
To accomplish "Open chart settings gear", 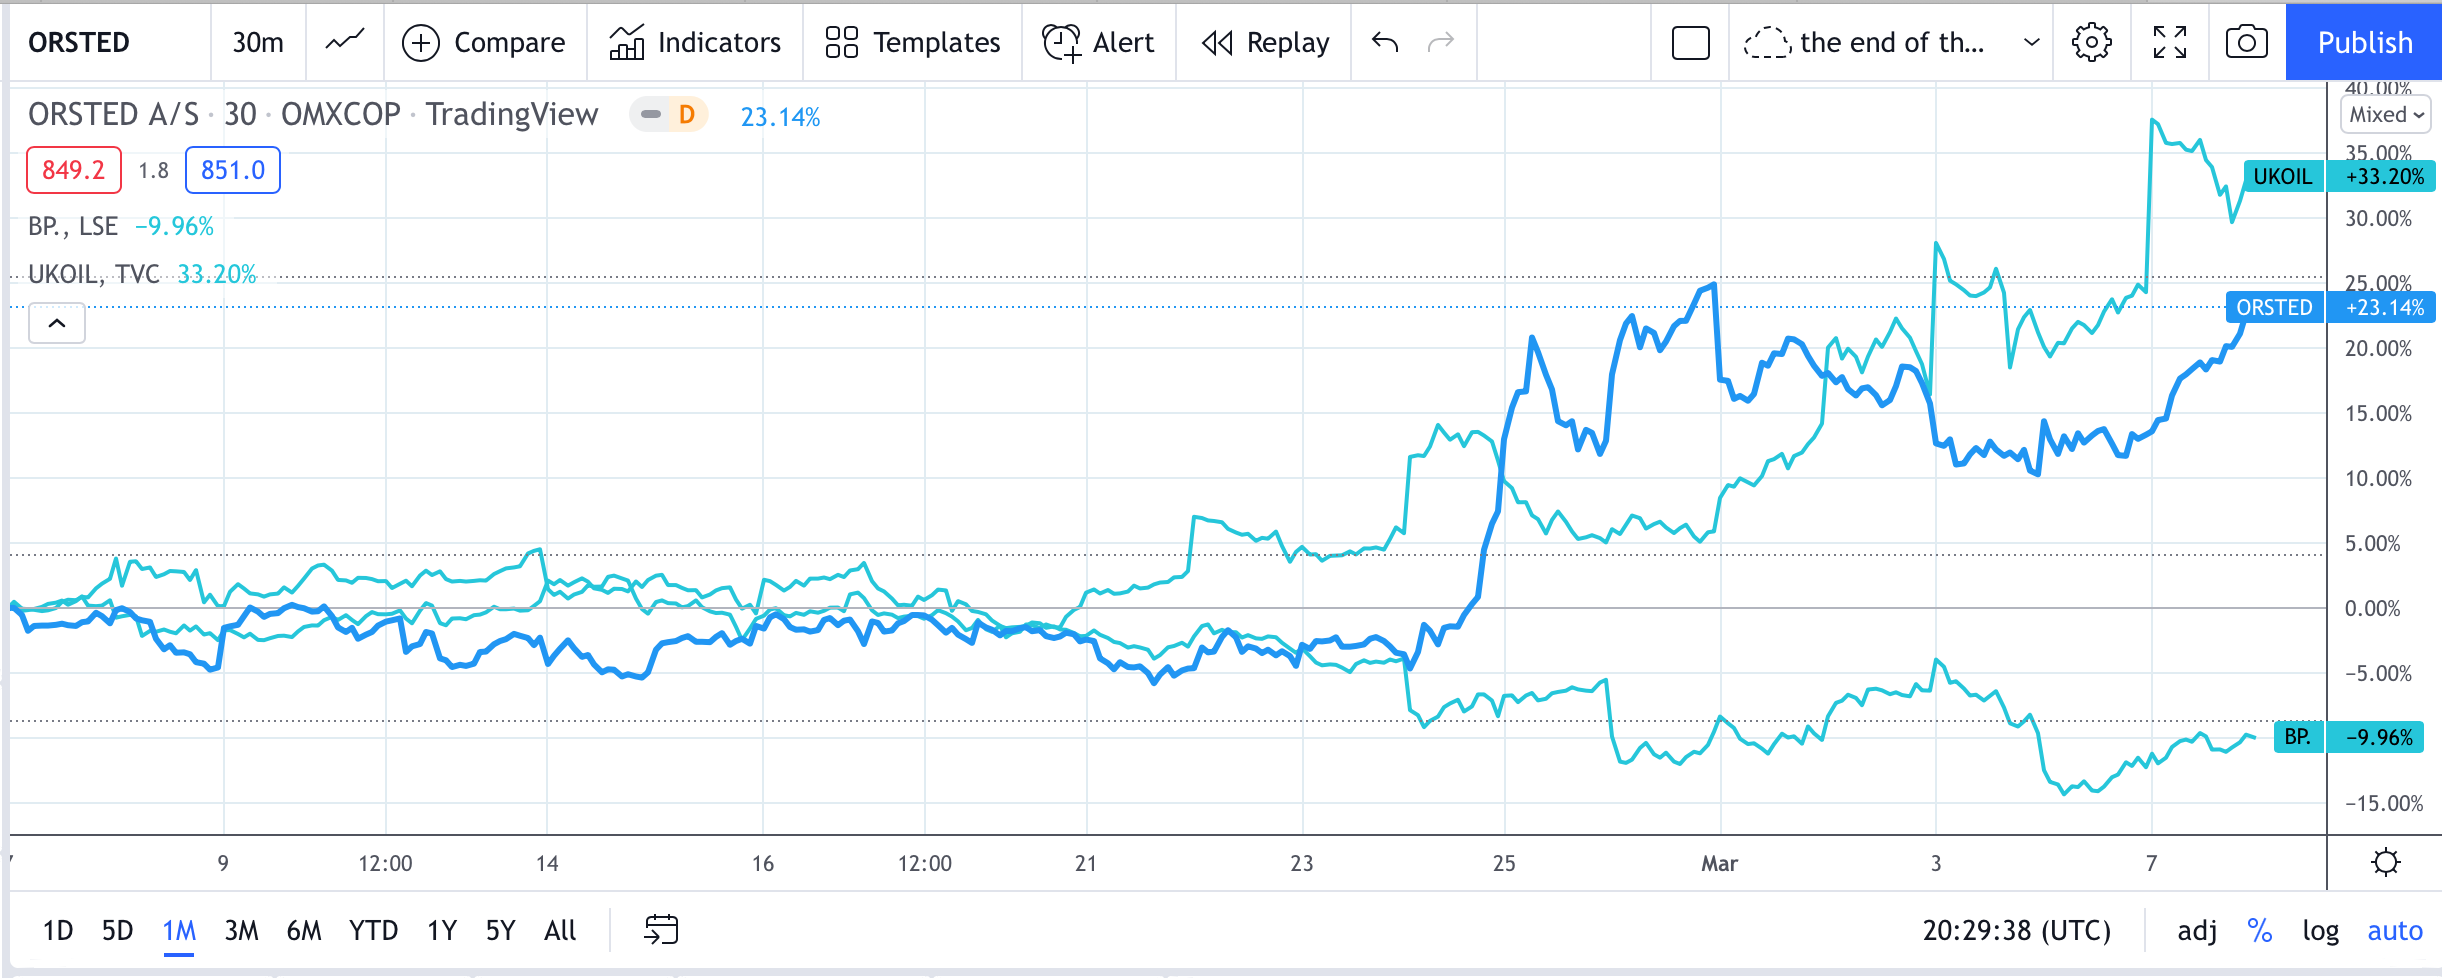I will click(x=2091, y=43).
